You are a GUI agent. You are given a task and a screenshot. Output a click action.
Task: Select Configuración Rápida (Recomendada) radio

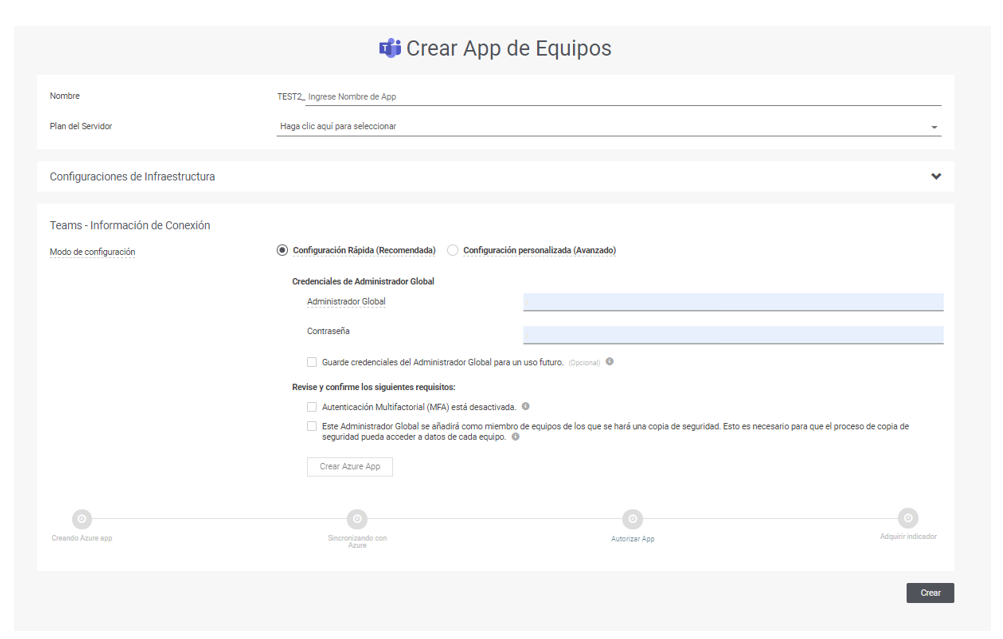click(x=282, y=250)
